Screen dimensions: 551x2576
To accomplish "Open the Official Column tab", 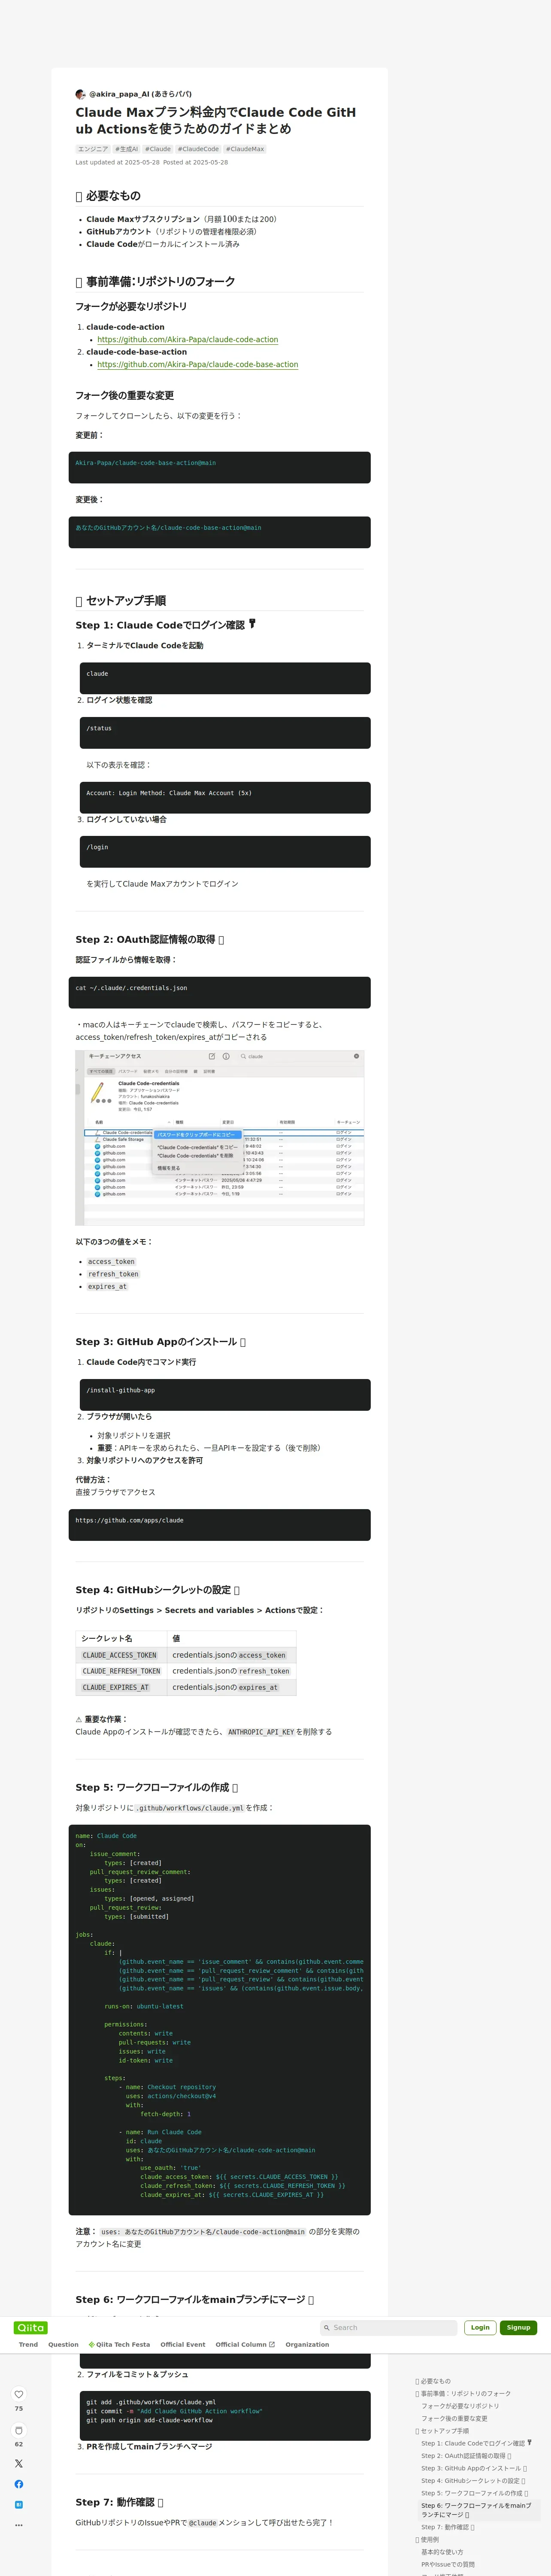I will coord(245,2344).
